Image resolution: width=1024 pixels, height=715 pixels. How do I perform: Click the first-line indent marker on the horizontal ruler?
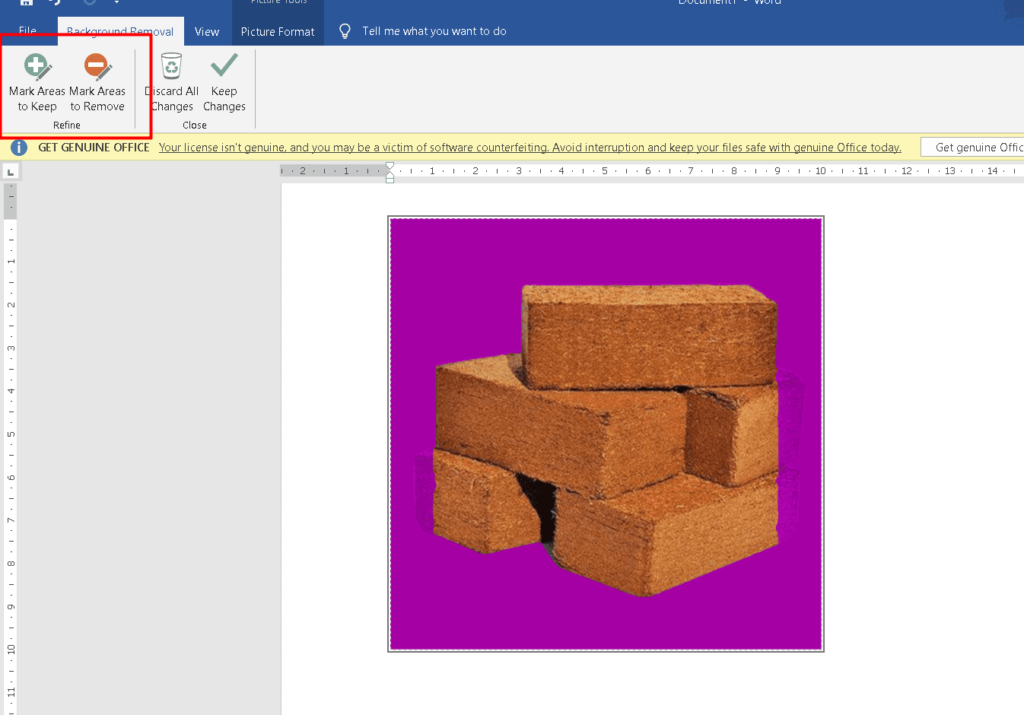coord(389,166)
